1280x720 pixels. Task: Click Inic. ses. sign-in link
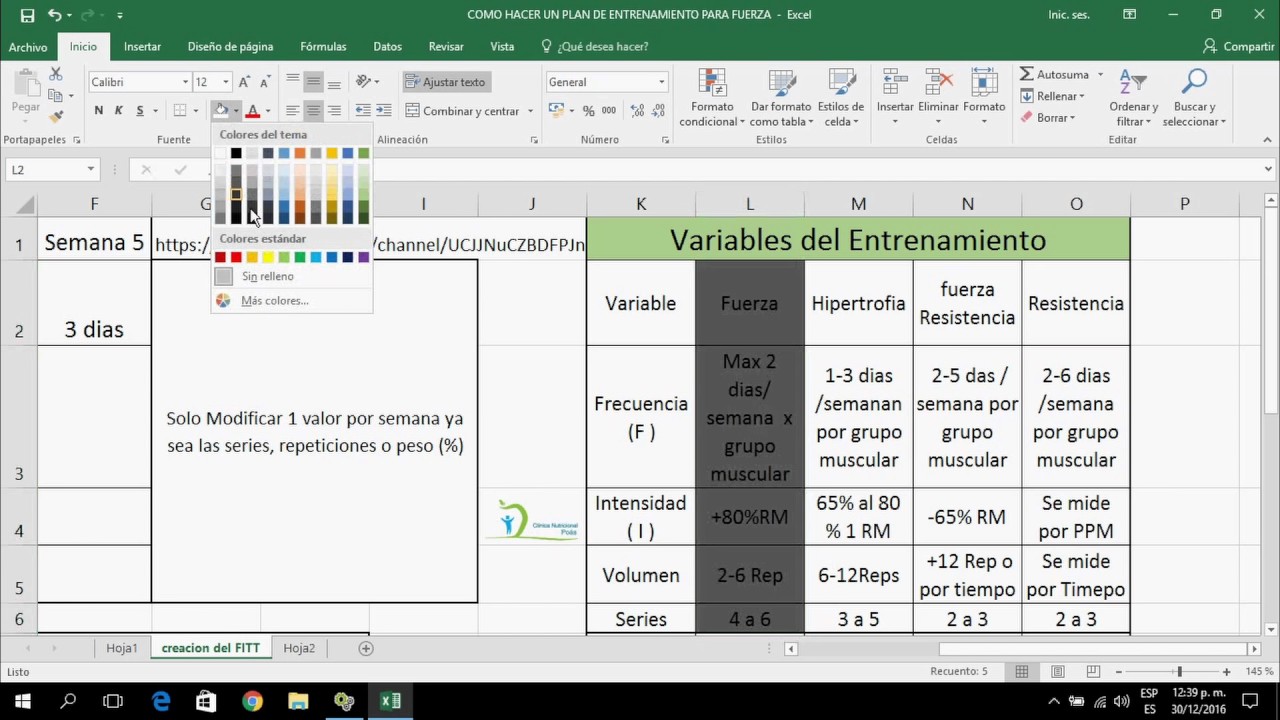[1069, 15]
